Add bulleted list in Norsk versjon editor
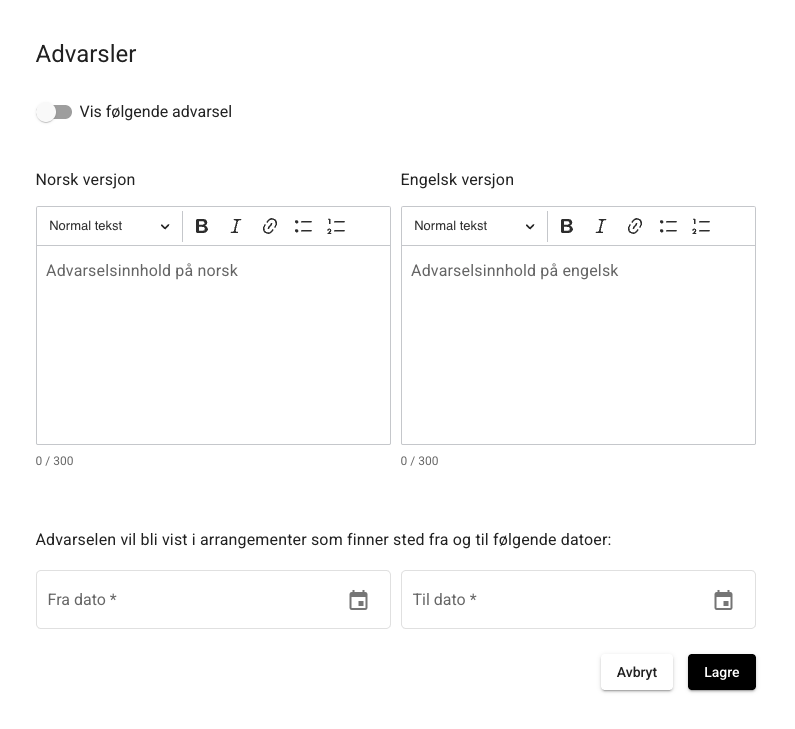795x729 pixels. (x=303, y=226)
